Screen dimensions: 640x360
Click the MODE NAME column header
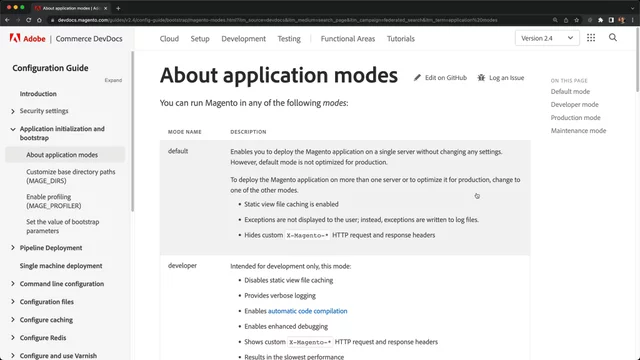[x=184, y=132]
